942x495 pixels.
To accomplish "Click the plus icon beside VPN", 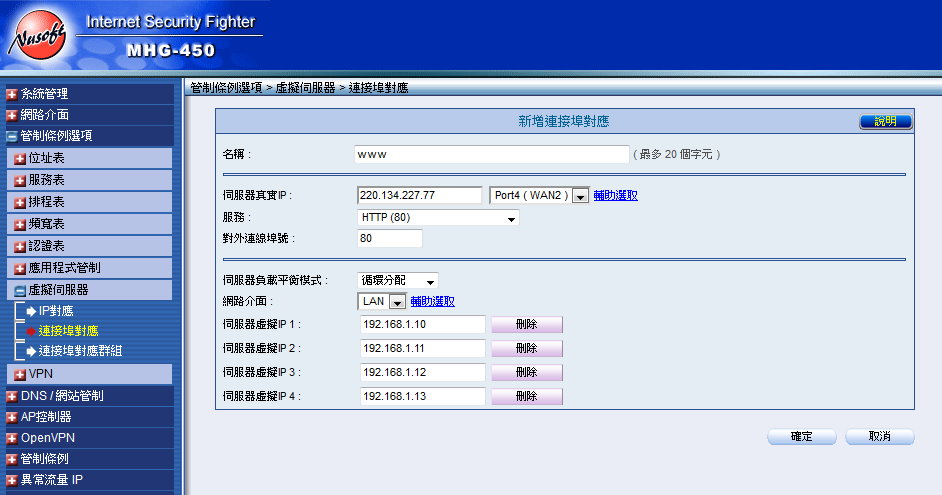I will [20, 374].
